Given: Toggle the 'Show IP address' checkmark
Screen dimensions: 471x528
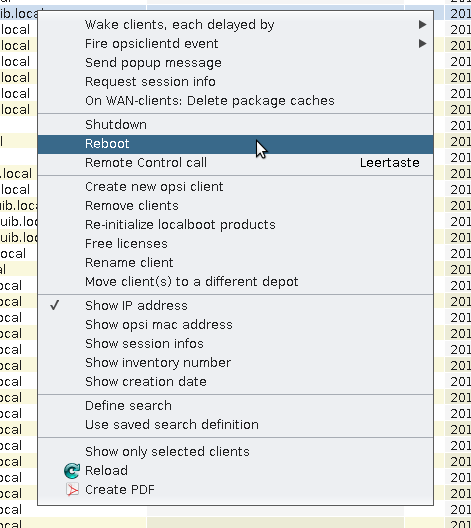Looking at the screenshot, I should pos(55,305).
